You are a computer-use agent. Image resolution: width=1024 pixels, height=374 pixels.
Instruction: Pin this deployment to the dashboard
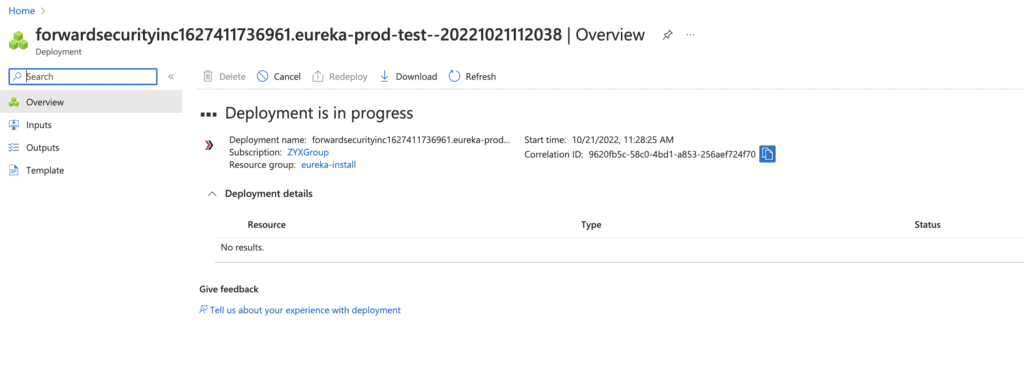[667, 35]
